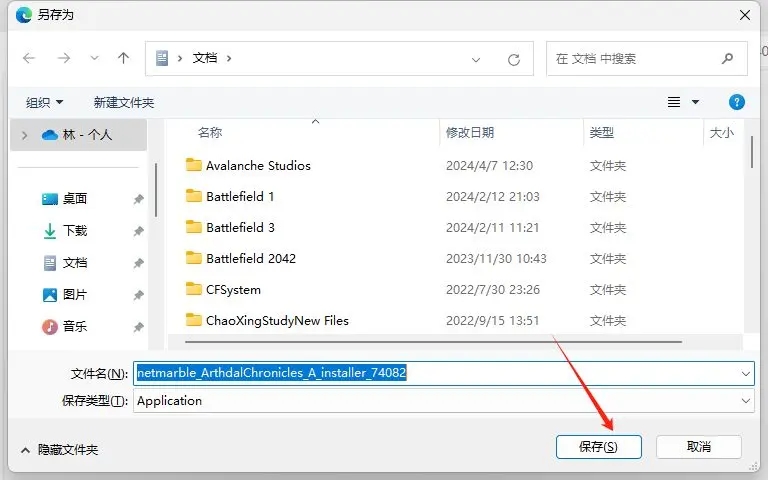Screen dimensions: 768x480
Task: Unpin 下载 using its pin icon
Action: coord(139,231)
